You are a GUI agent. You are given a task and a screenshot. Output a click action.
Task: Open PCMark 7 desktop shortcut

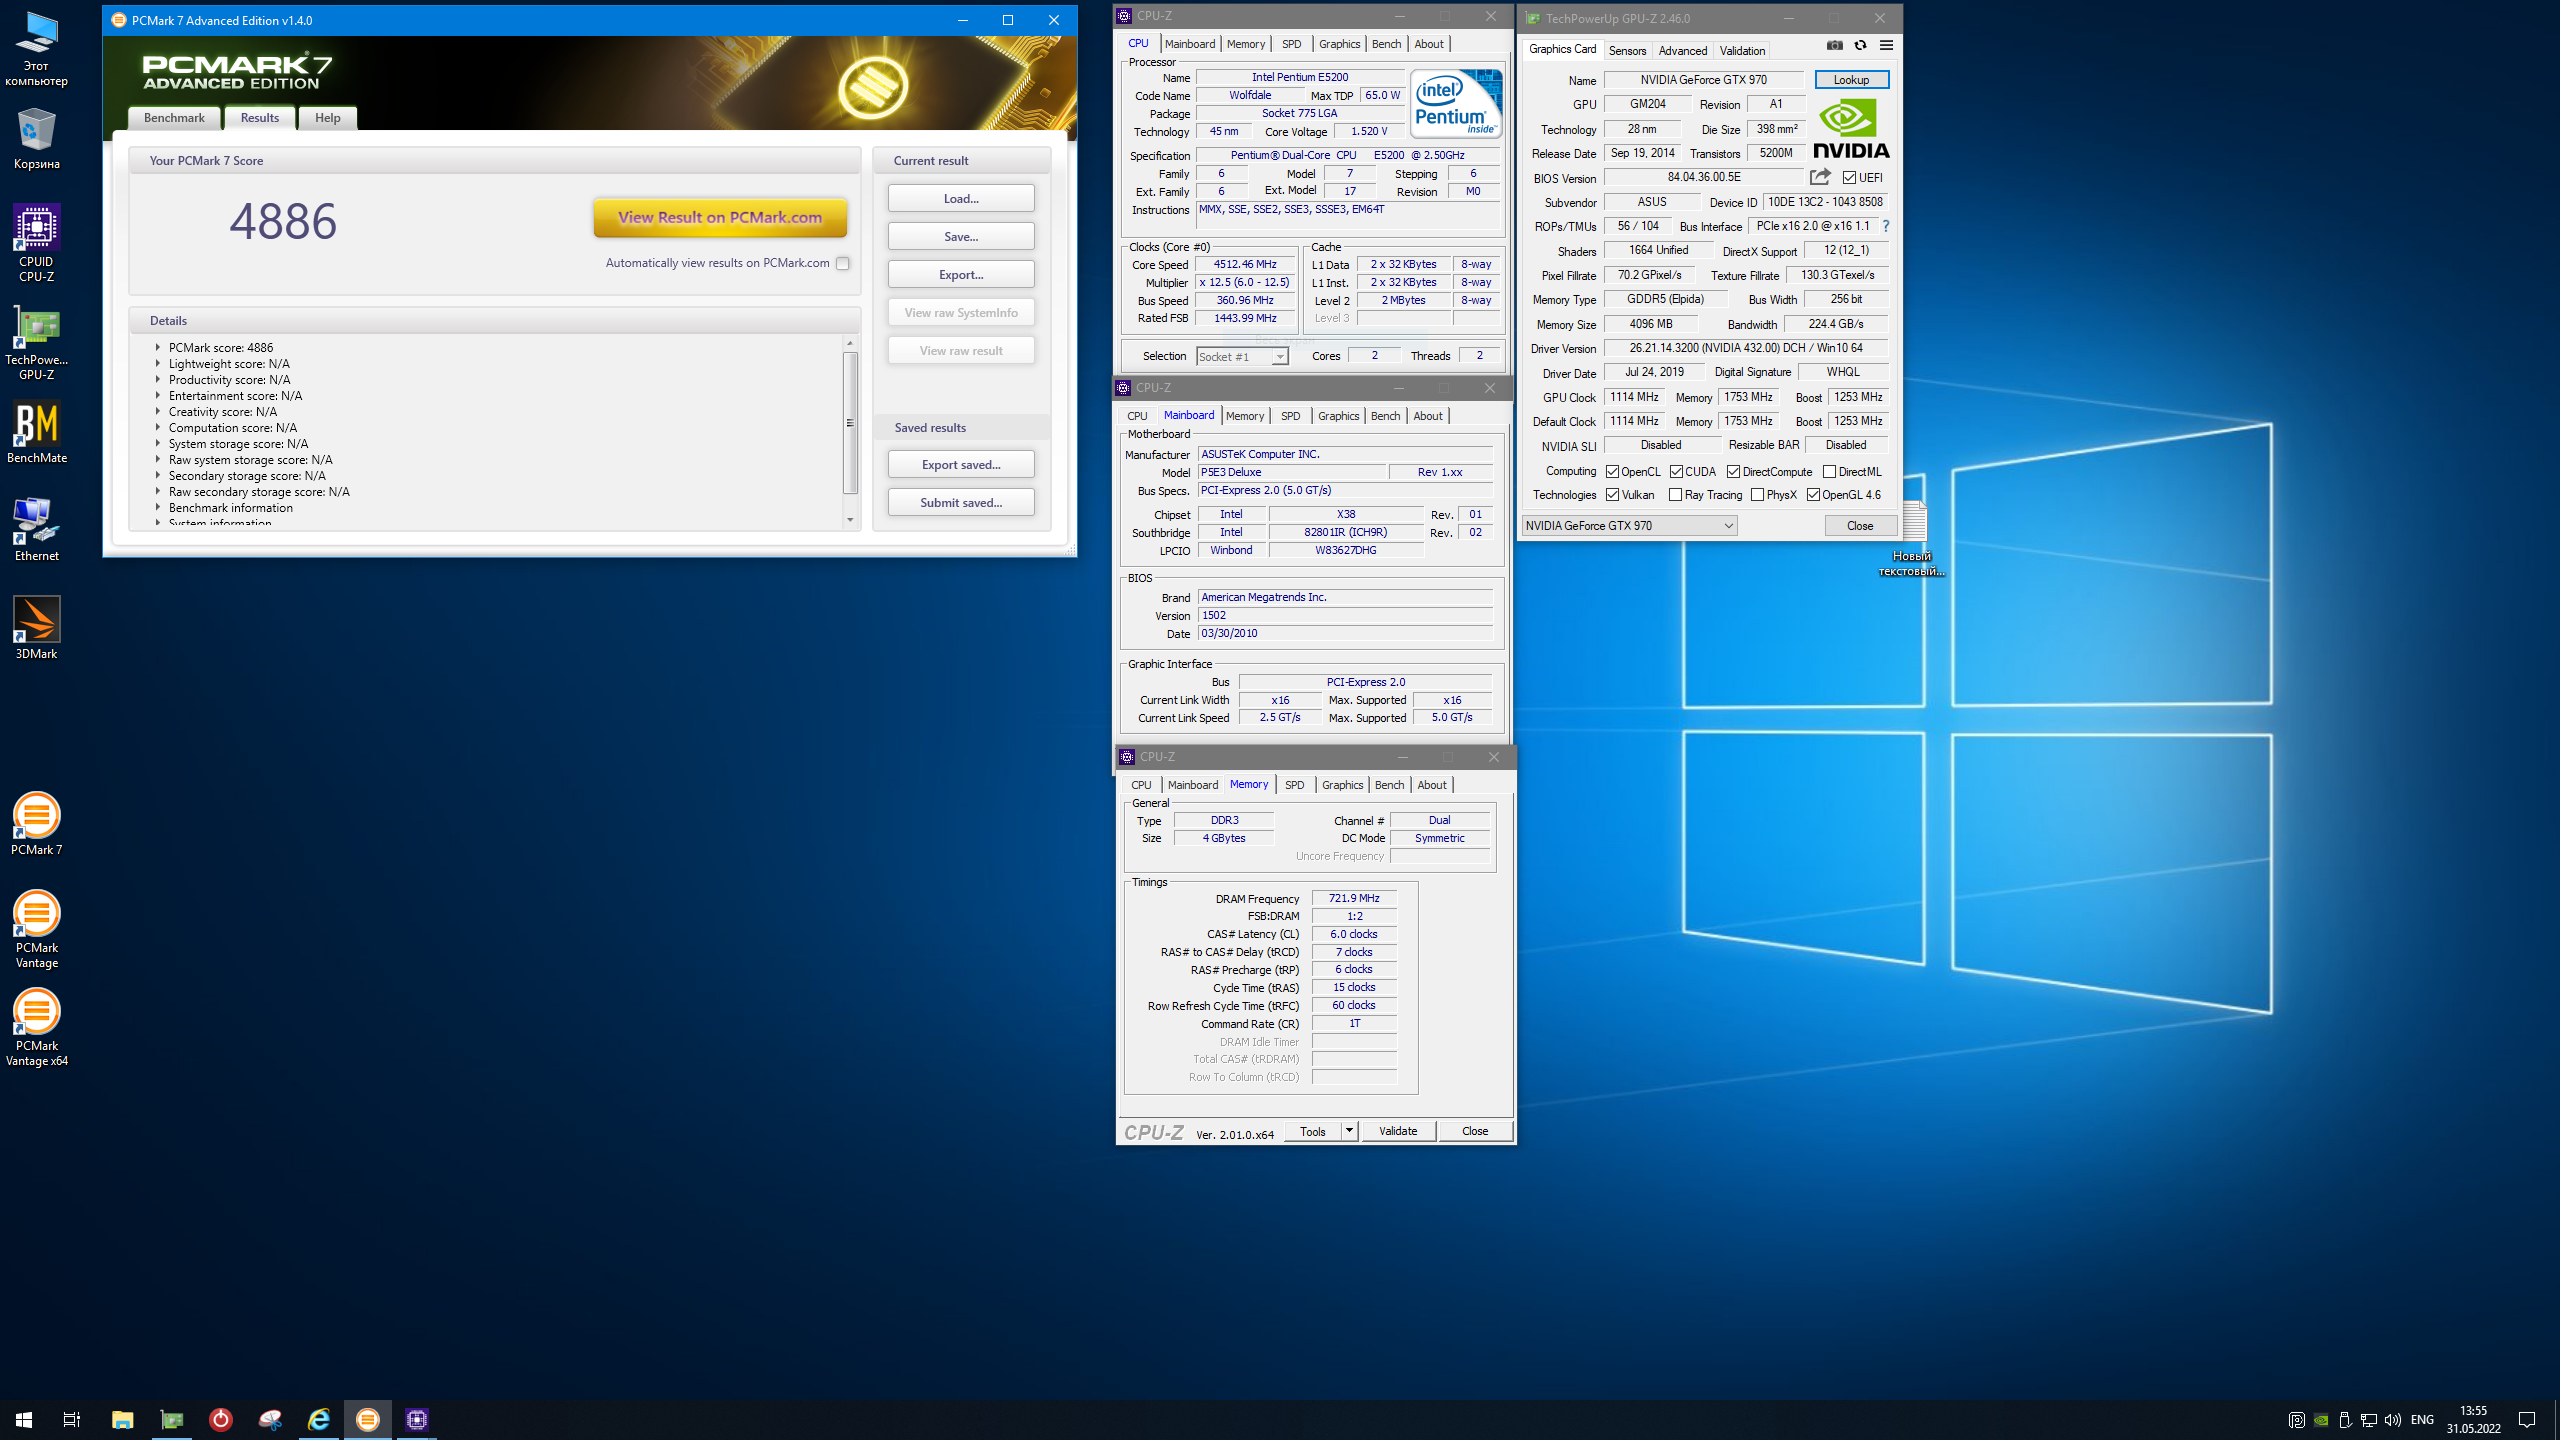pos(36,823)
